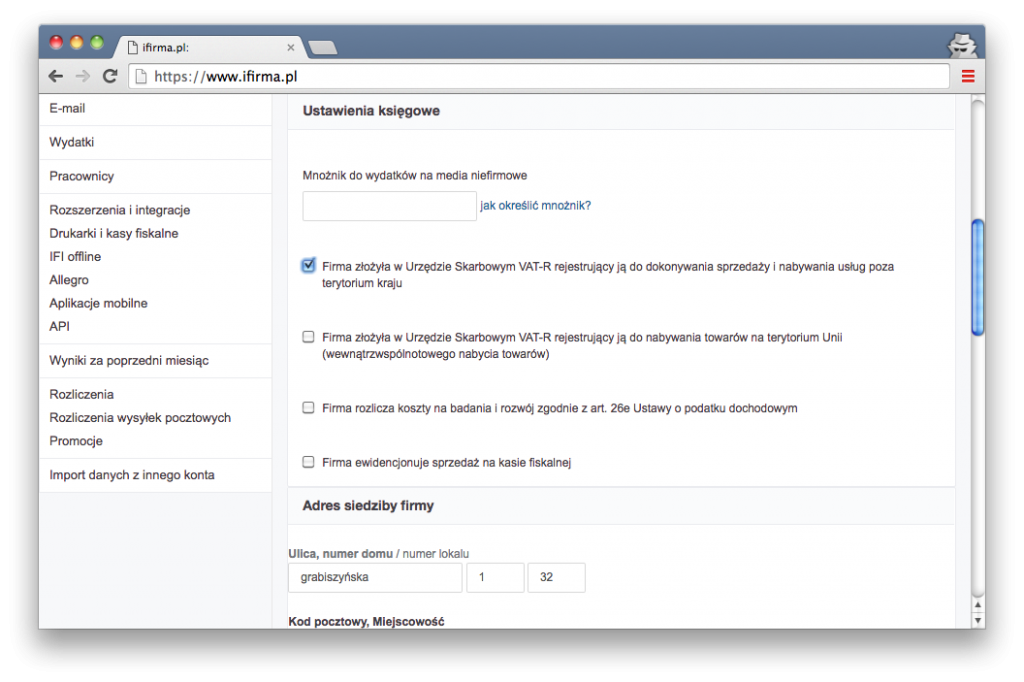1024x682 pixels.
Task: Open Drukarki i kasy fiskalne
Action: pos(114,234)
